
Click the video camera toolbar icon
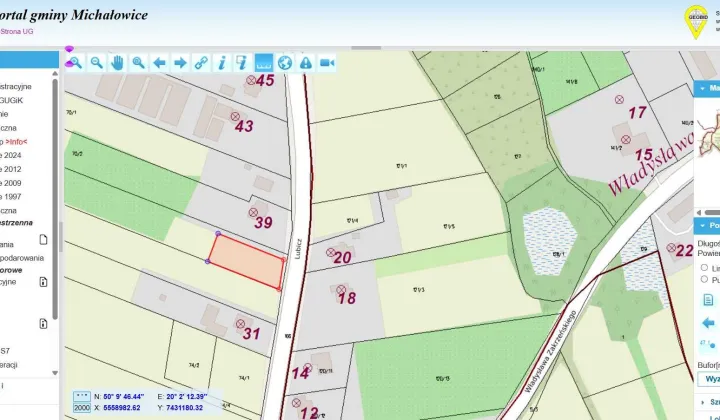[x=327, y=62]
